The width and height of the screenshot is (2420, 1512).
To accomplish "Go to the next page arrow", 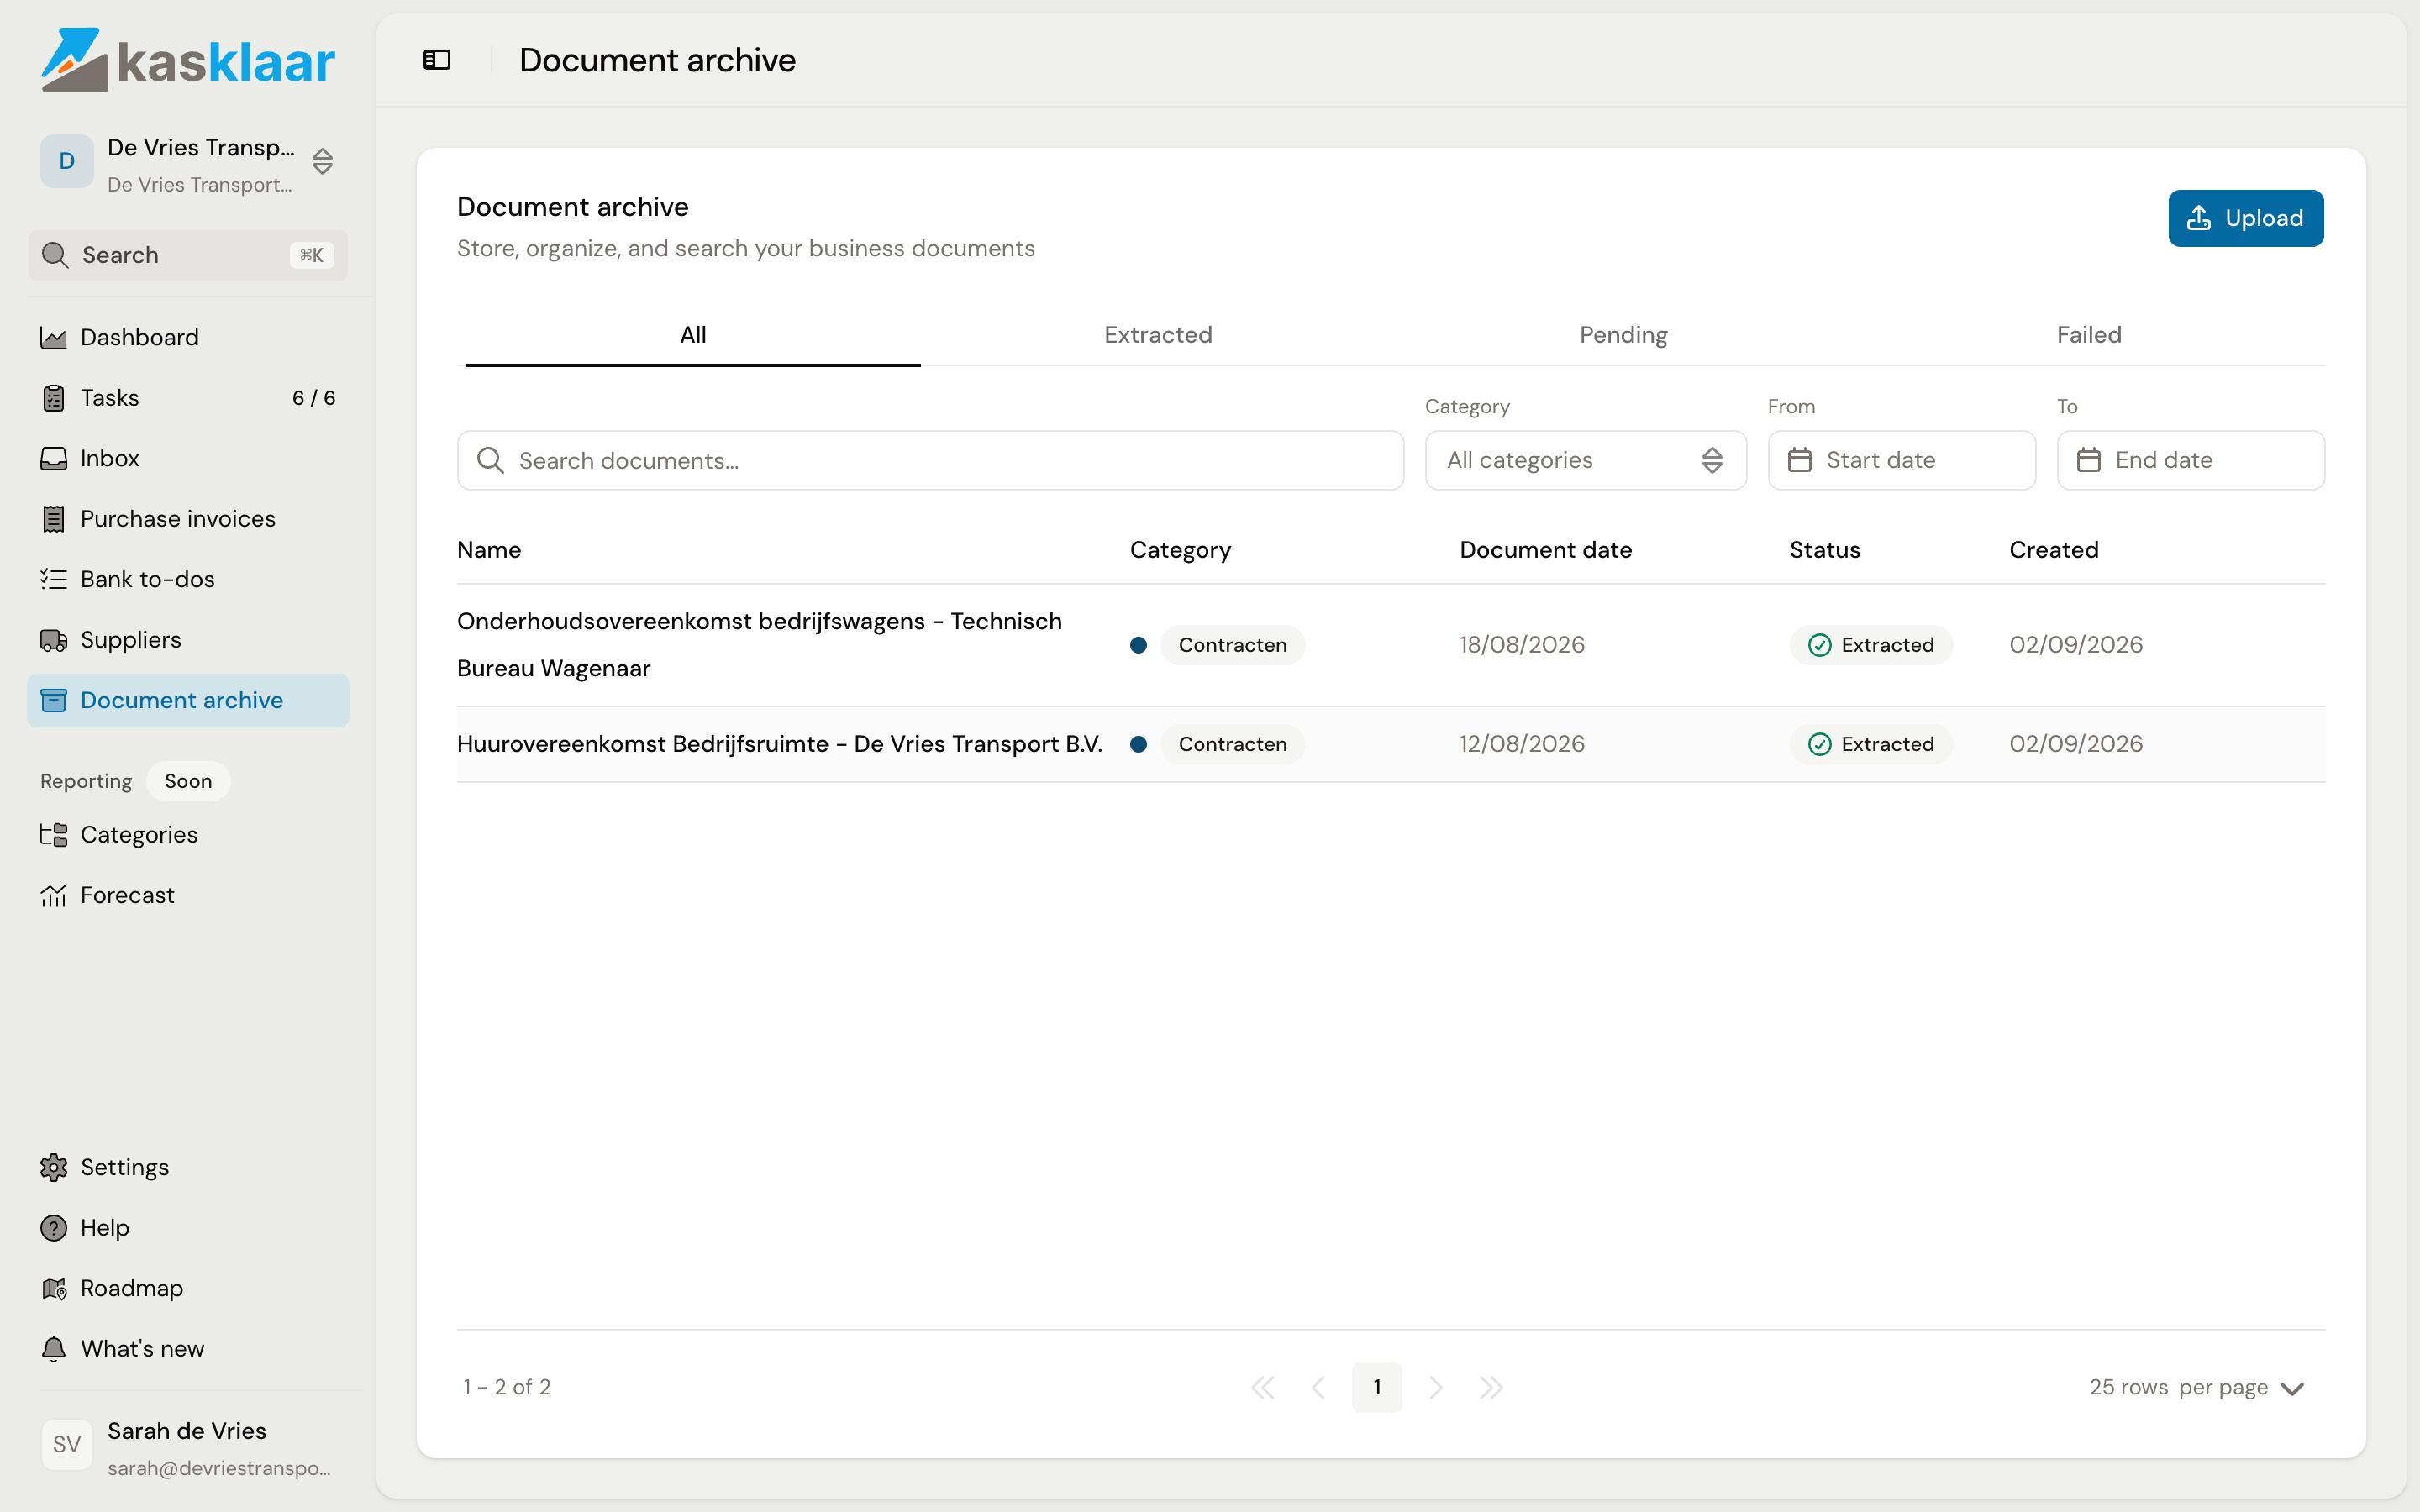I will pos(1435,1388).
